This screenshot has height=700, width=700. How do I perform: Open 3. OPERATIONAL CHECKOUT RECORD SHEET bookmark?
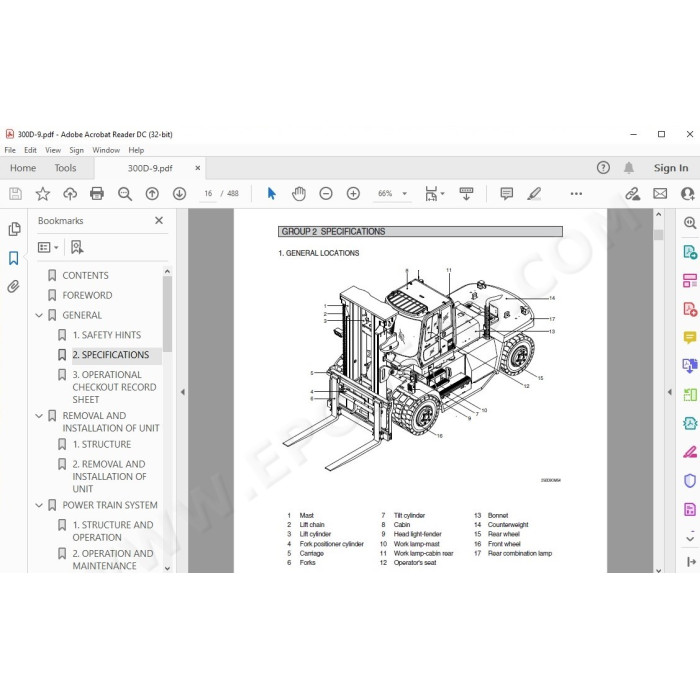click(x=114, y=387)
